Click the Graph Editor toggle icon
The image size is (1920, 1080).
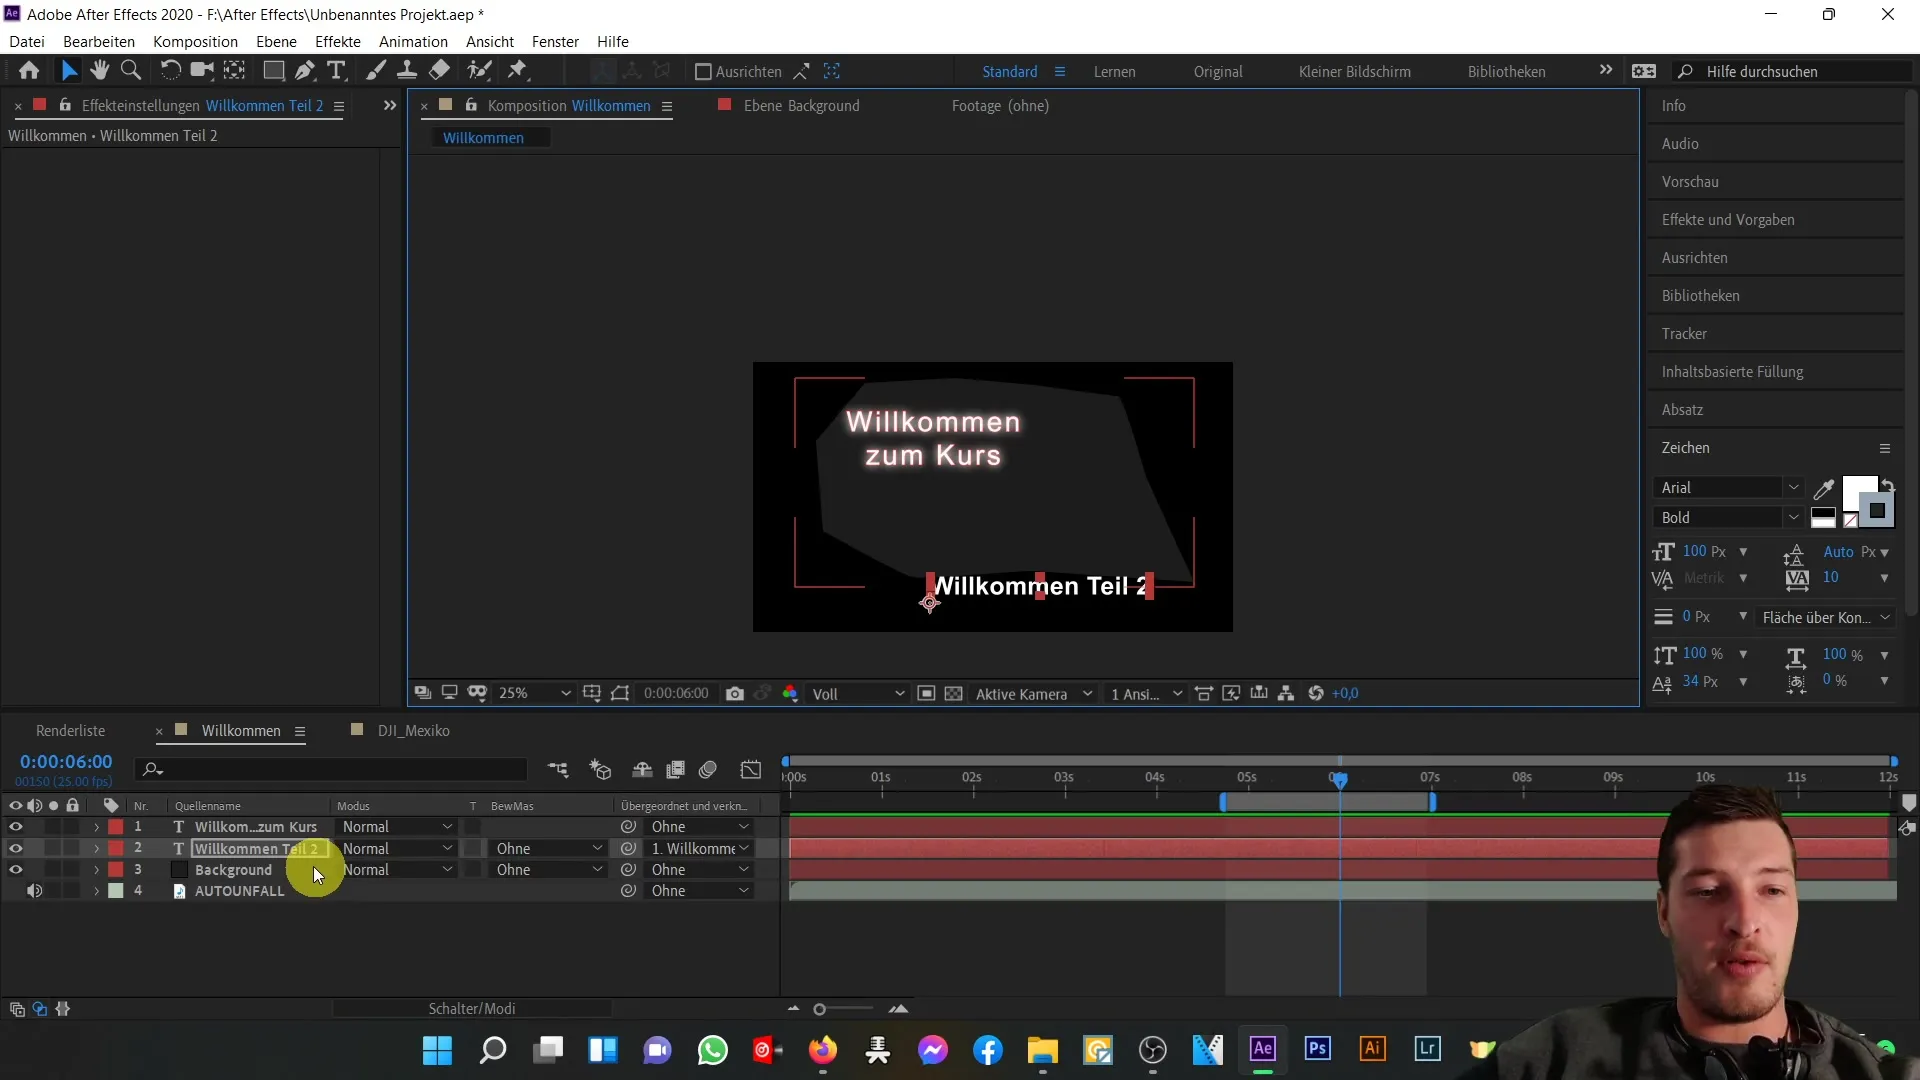pyautogui.click(x=752, y=770)
